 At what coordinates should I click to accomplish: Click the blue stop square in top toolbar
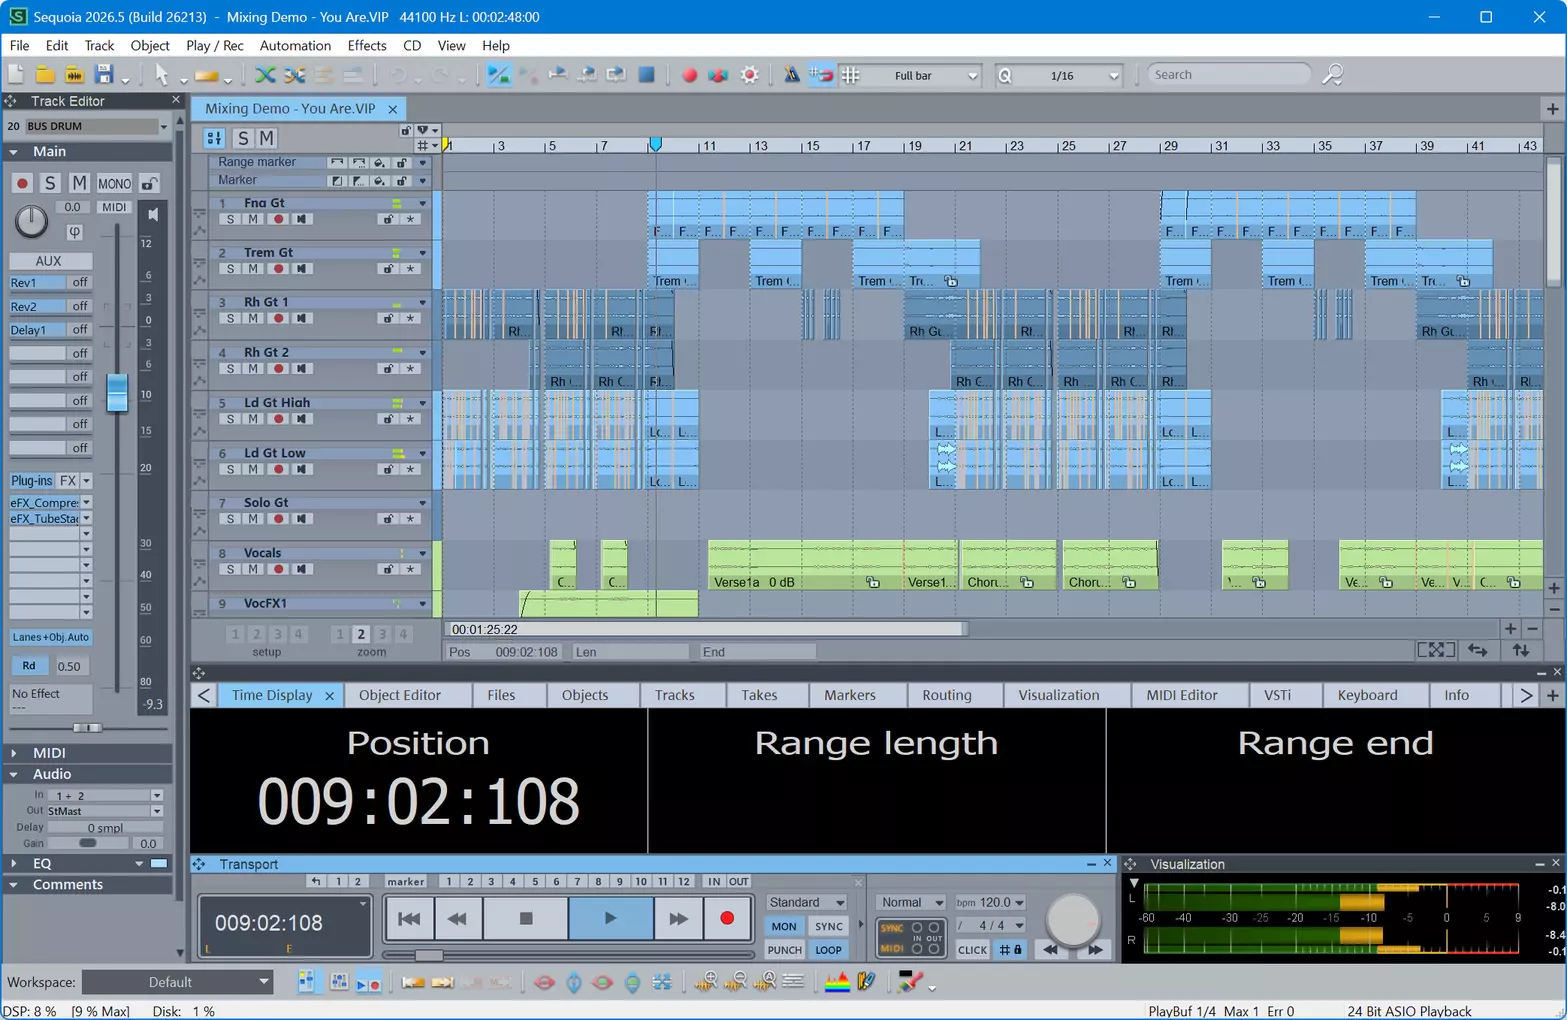pyautogui.click(x=647, y=75)
